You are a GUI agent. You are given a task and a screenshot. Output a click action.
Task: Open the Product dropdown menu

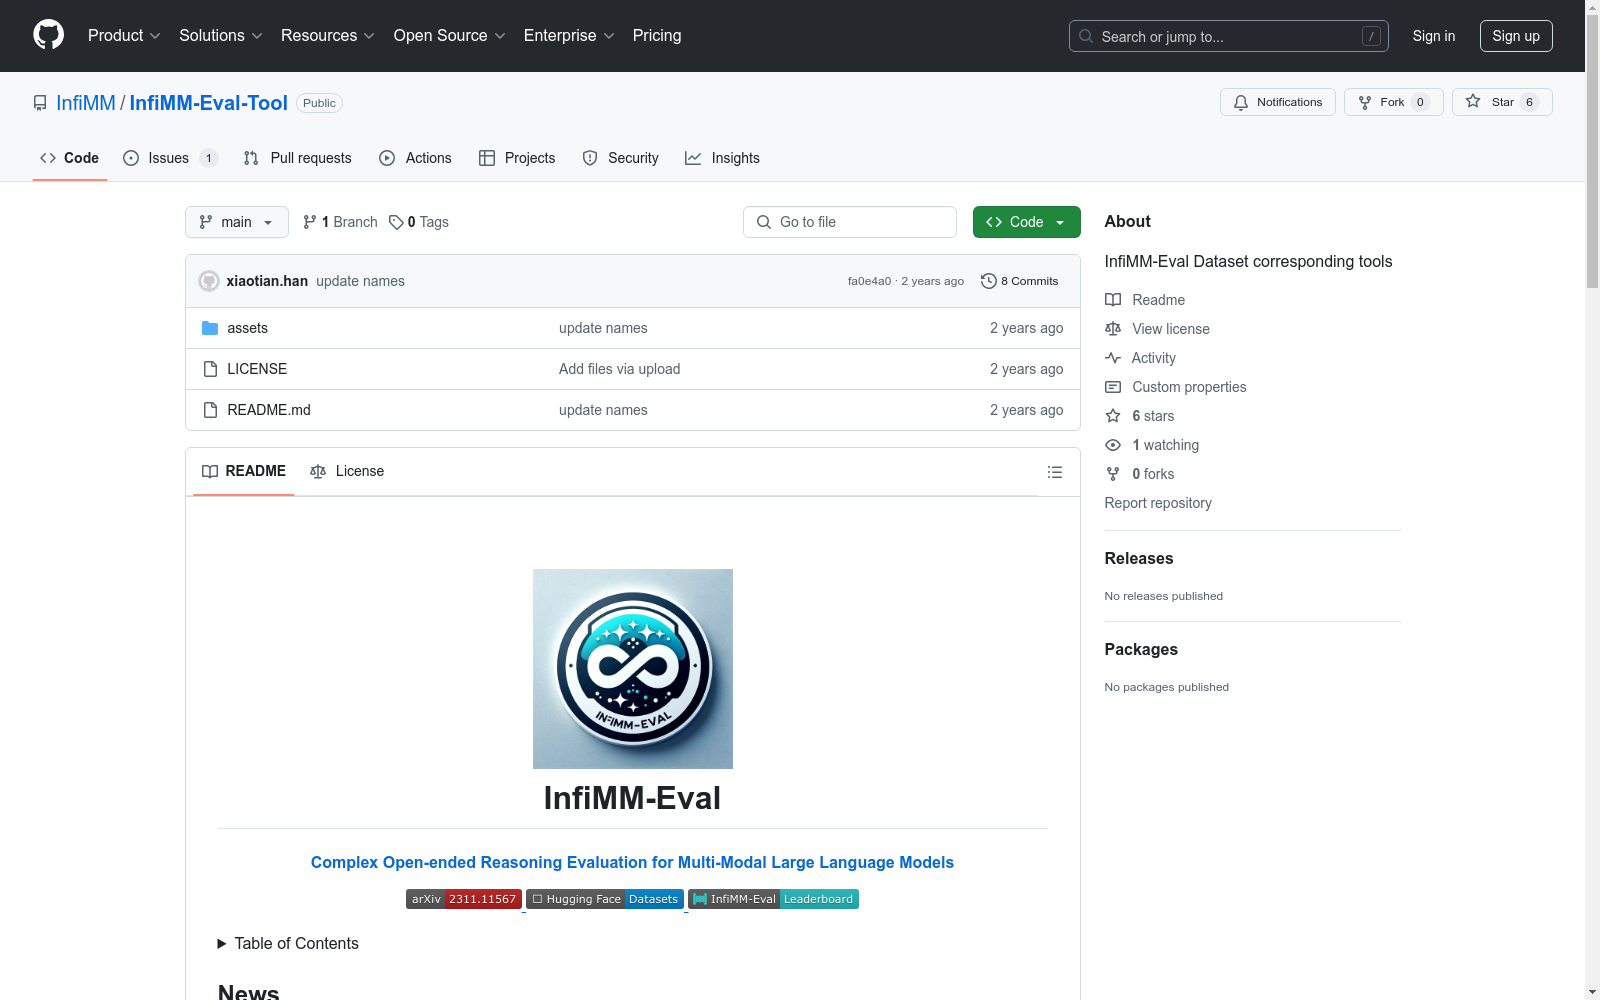click(124, 35)
